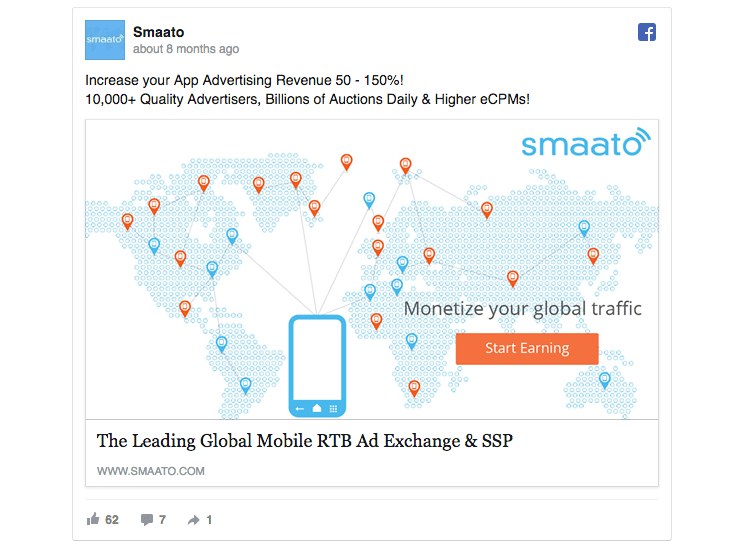
Task: Click the blue map pin on Australia
Action: click(x=604, y=380)
